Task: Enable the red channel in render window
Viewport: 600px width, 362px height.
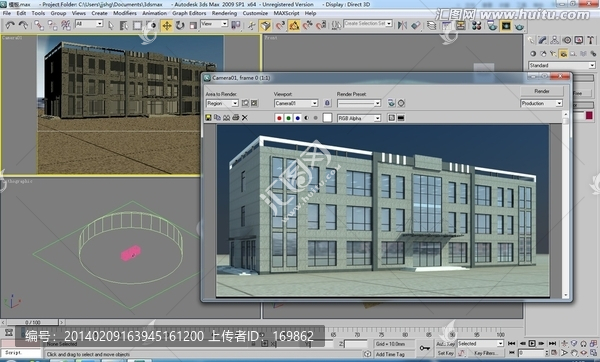Action: pos(279,118)
